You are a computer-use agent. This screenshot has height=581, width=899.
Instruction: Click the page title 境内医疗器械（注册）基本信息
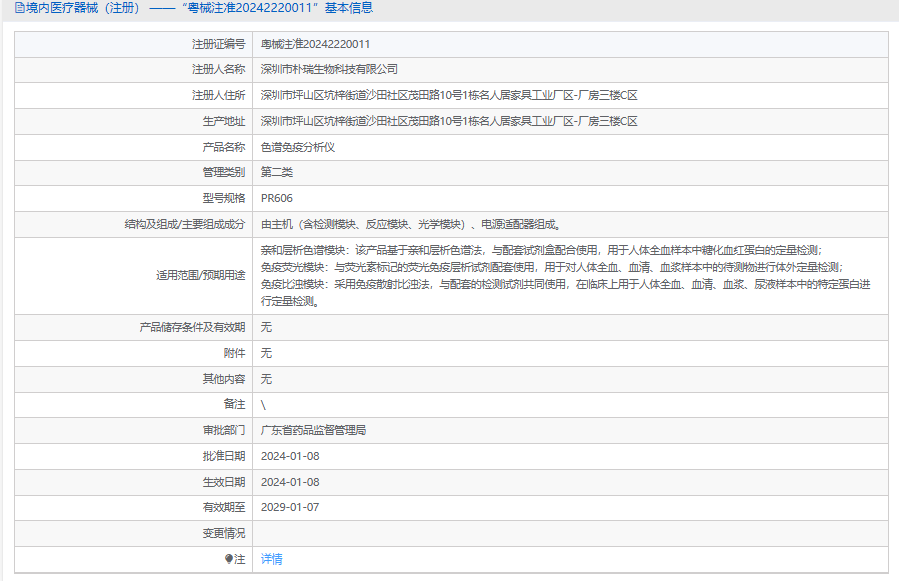200,8
